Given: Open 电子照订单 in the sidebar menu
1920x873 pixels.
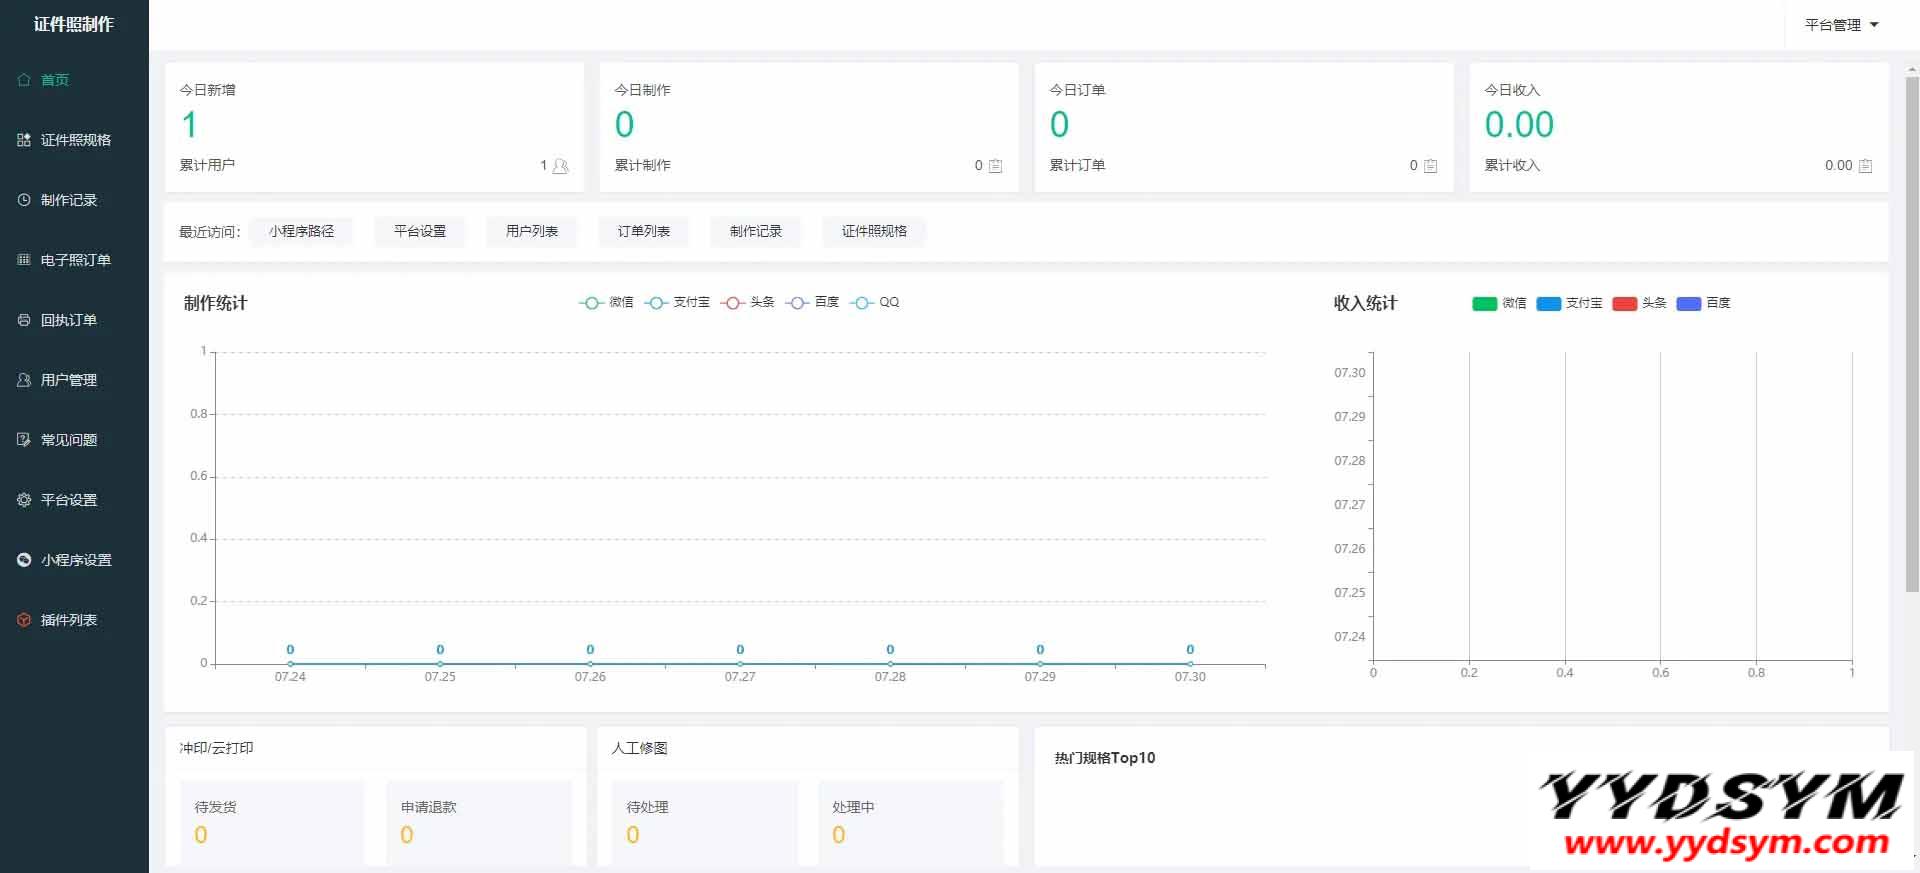Looking at the screenshot, I should click(x=75, y=260).
